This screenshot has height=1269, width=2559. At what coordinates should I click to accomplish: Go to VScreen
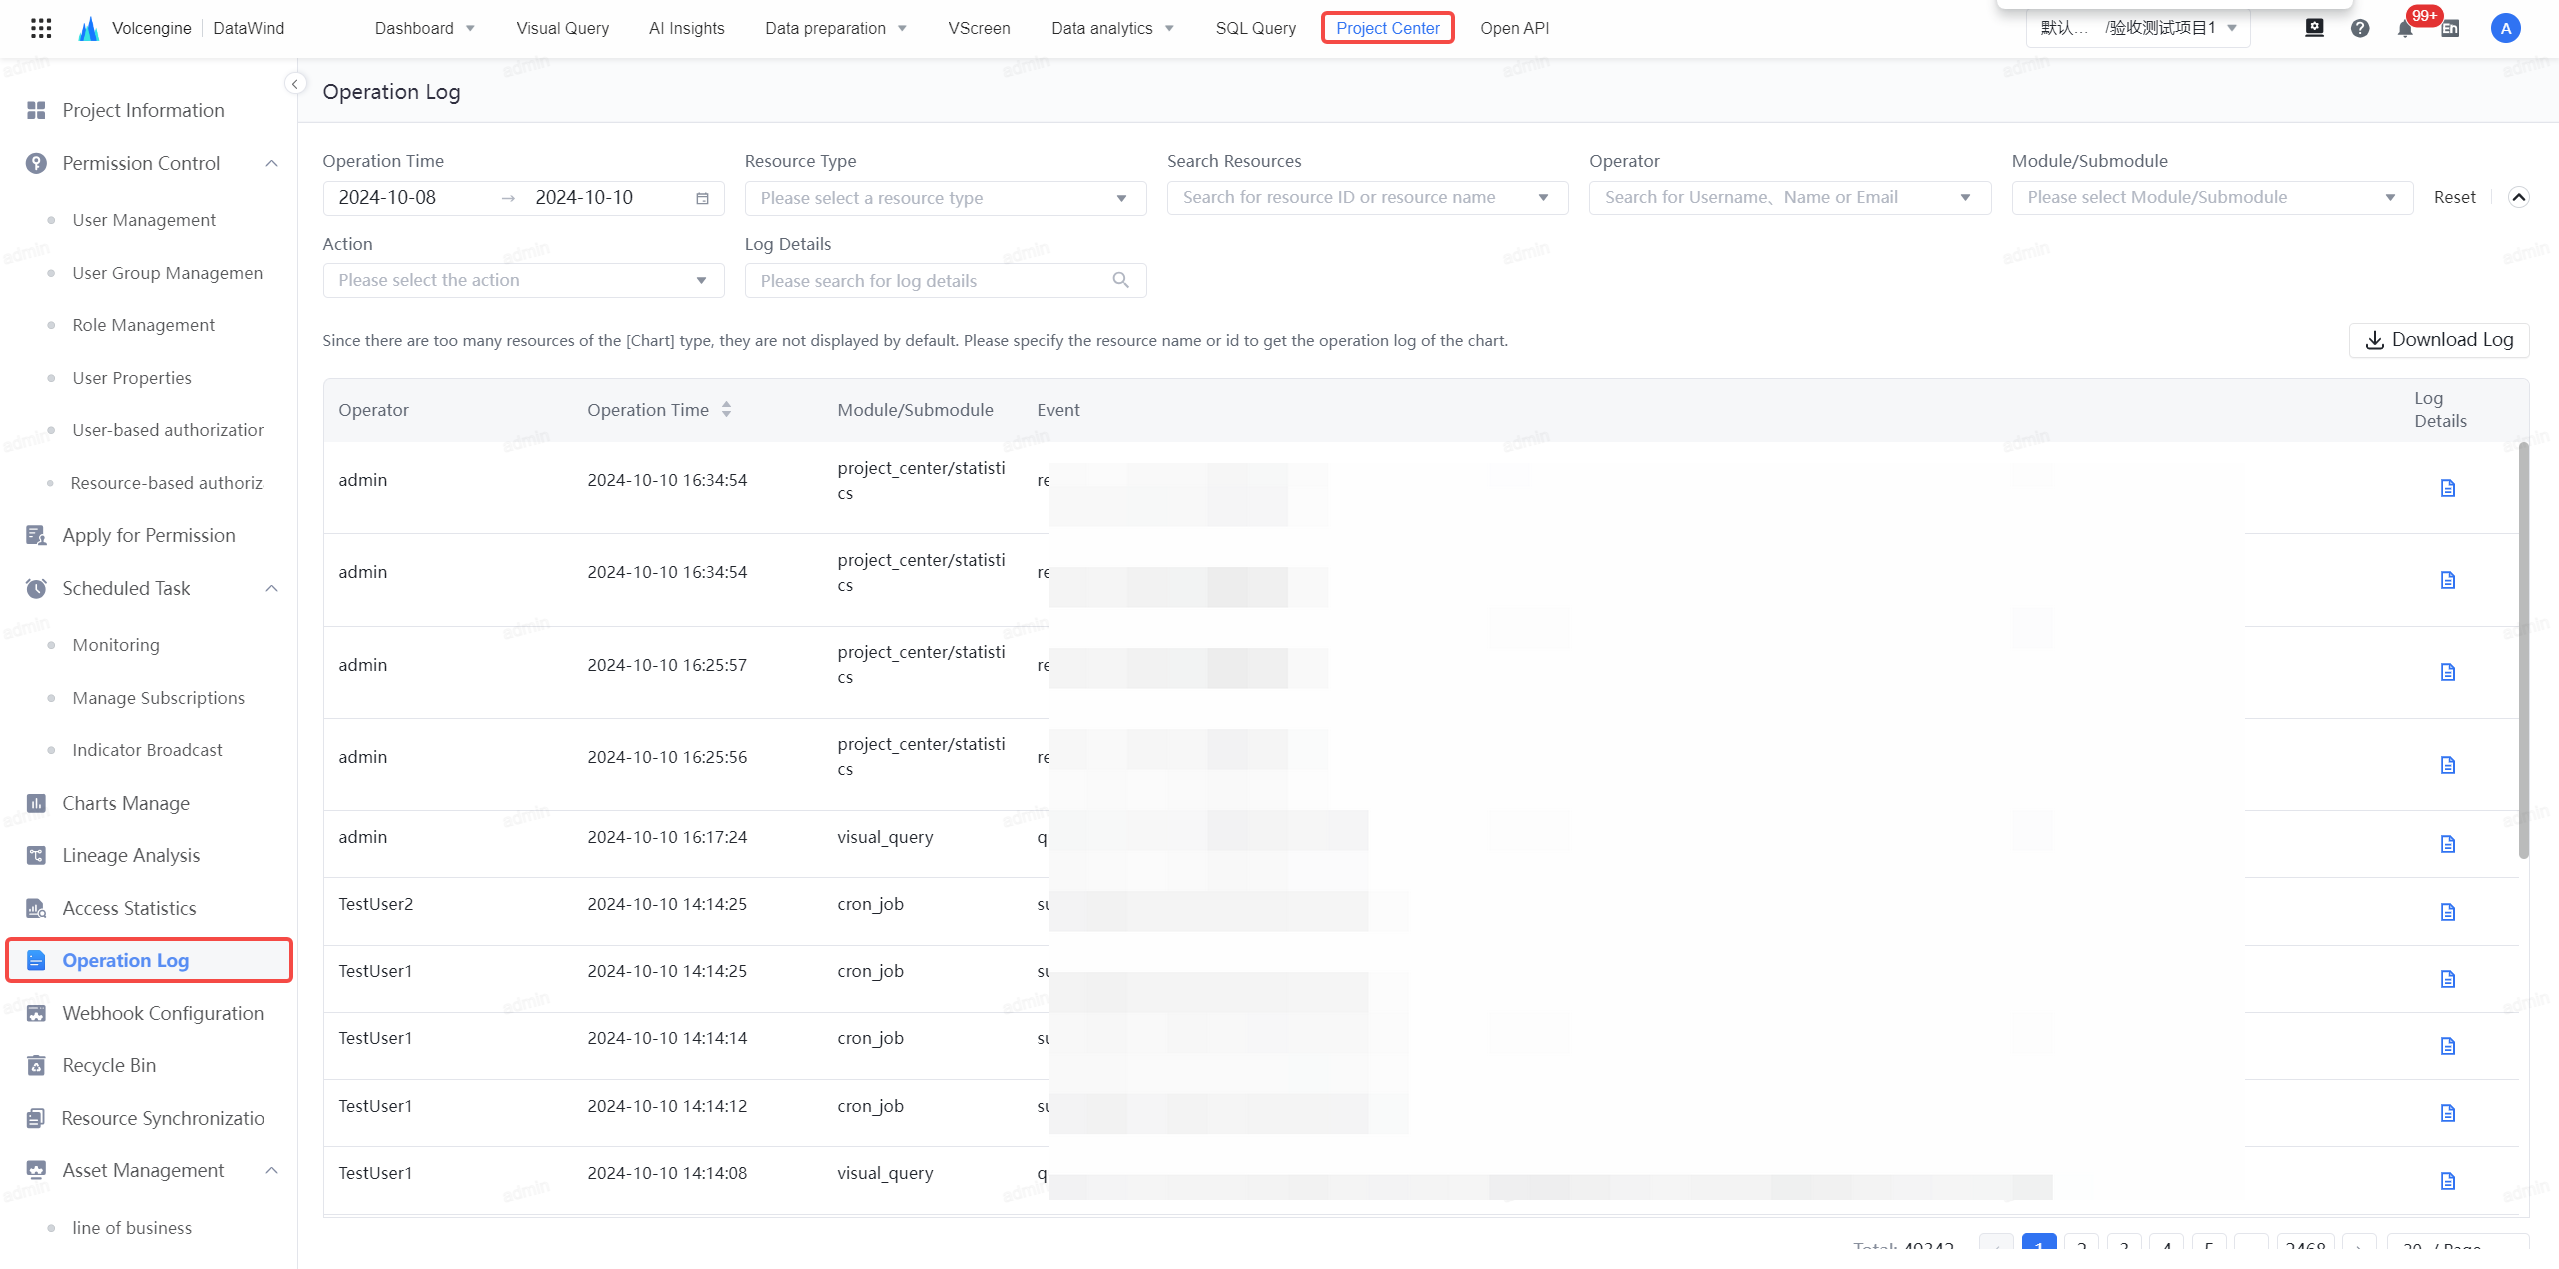click(979, 28)
